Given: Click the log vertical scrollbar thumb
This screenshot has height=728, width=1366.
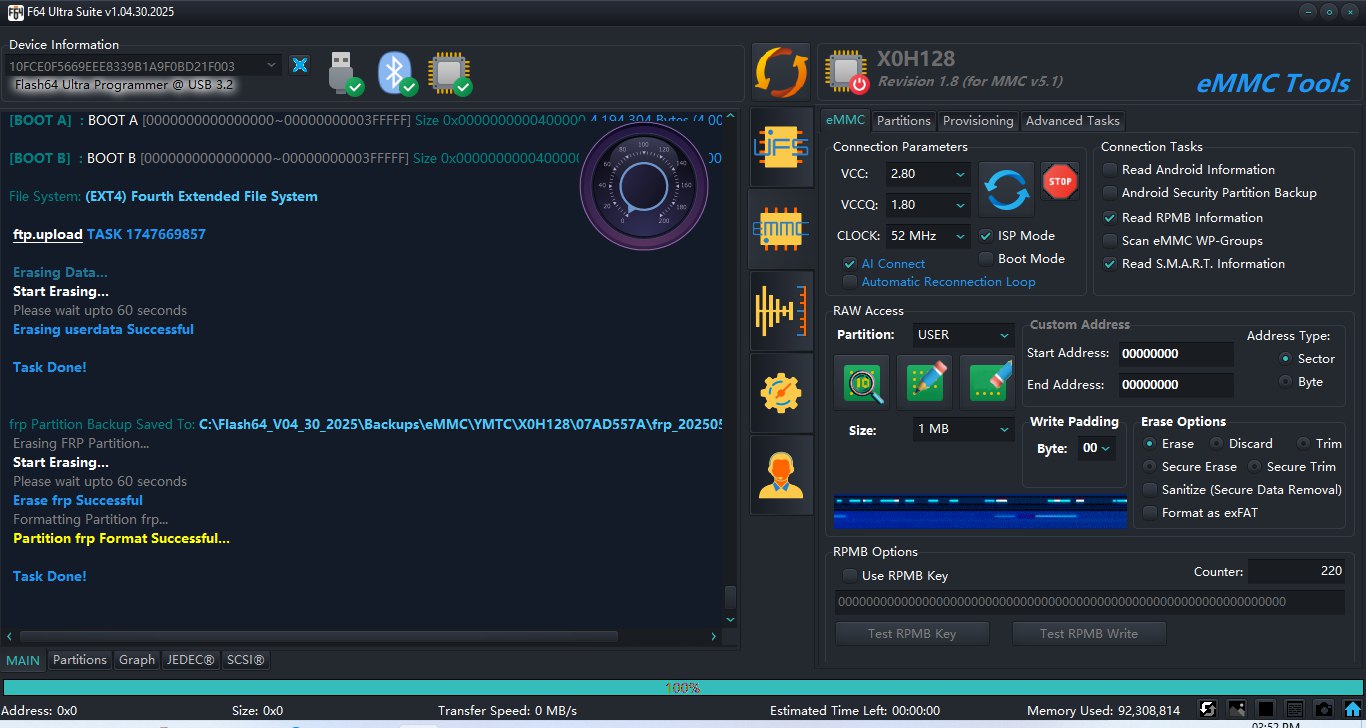Looking at the screenshot, I should pos(730,598).
